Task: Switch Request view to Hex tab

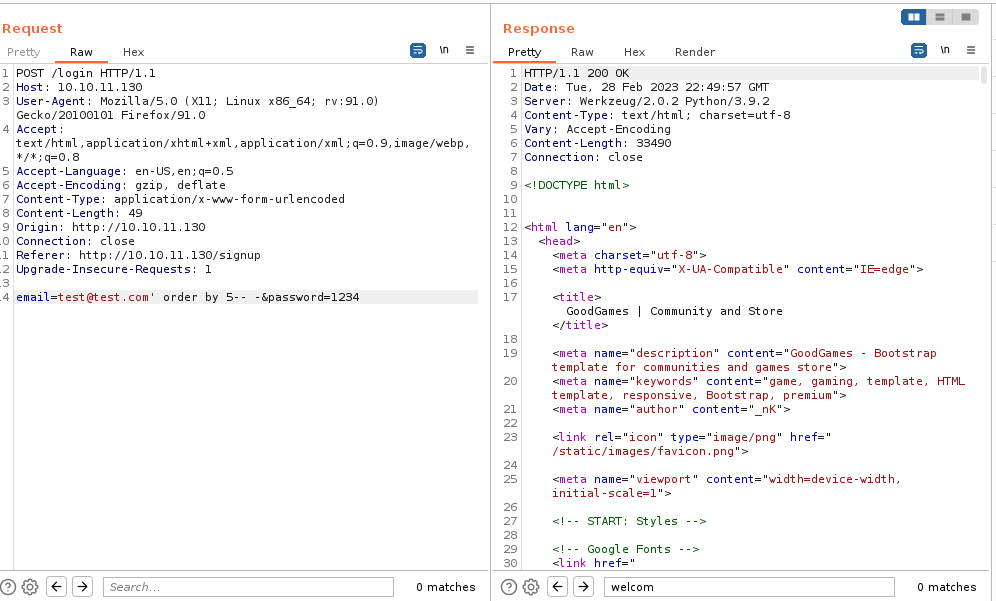Action: pos(133,52)
